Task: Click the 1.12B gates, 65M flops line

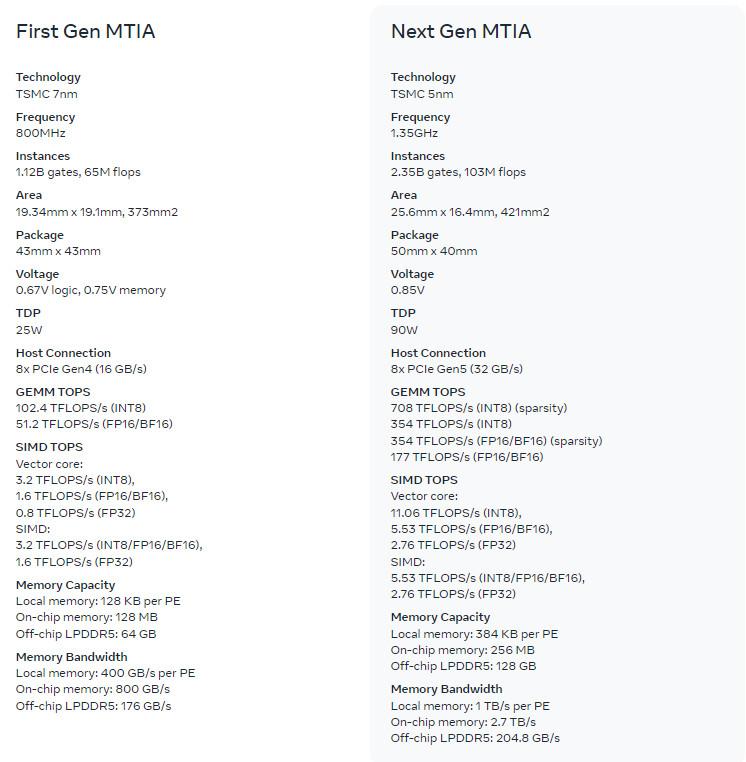Action: (x=78, y=172)
